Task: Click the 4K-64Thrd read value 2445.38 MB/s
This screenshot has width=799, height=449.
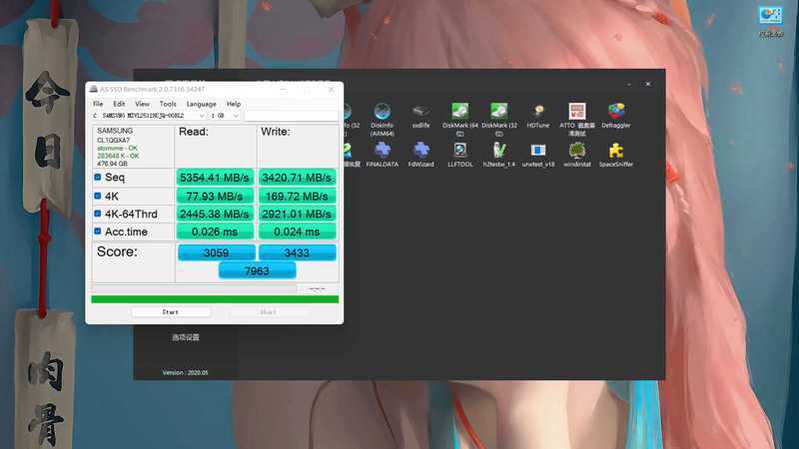Action: 215,214
